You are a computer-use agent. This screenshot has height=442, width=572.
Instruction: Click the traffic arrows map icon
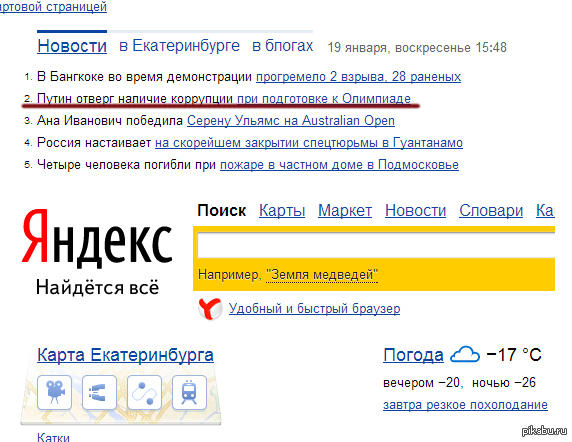pos(99,392)
